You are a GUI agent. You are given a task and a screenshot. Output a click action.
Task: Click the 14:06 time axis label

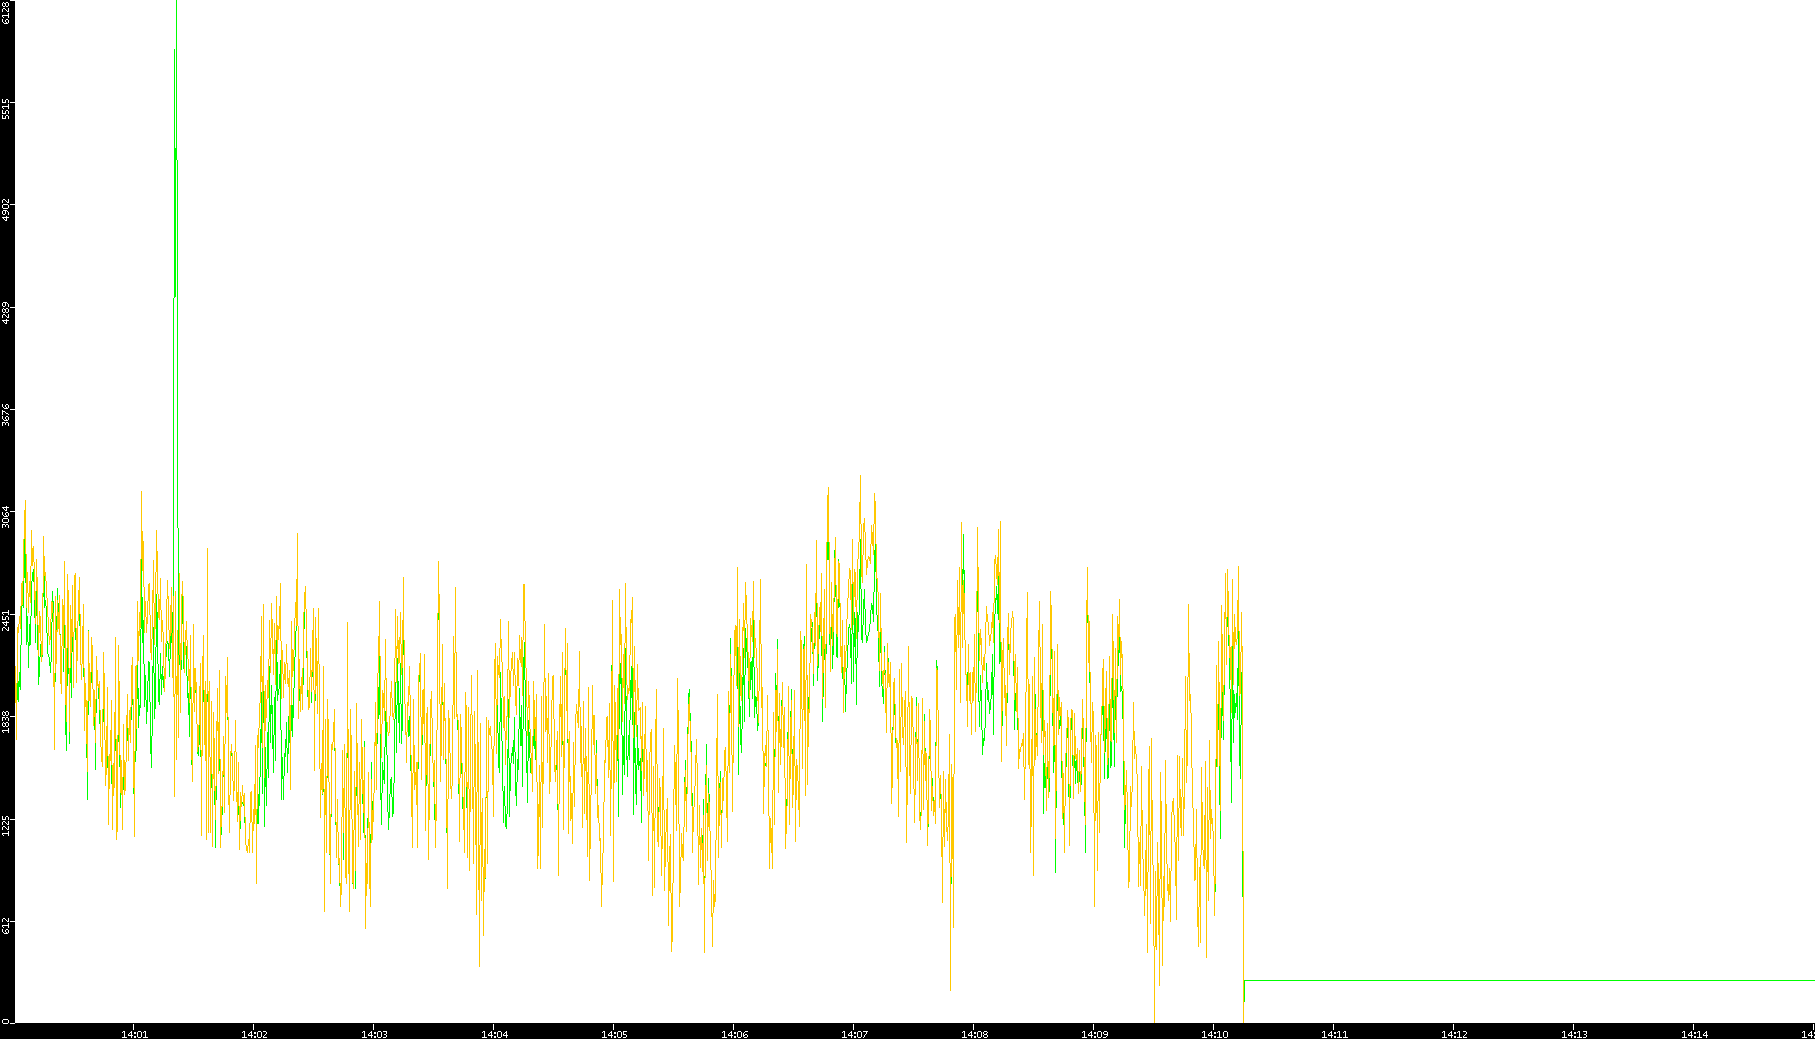tap(734, 1034)
